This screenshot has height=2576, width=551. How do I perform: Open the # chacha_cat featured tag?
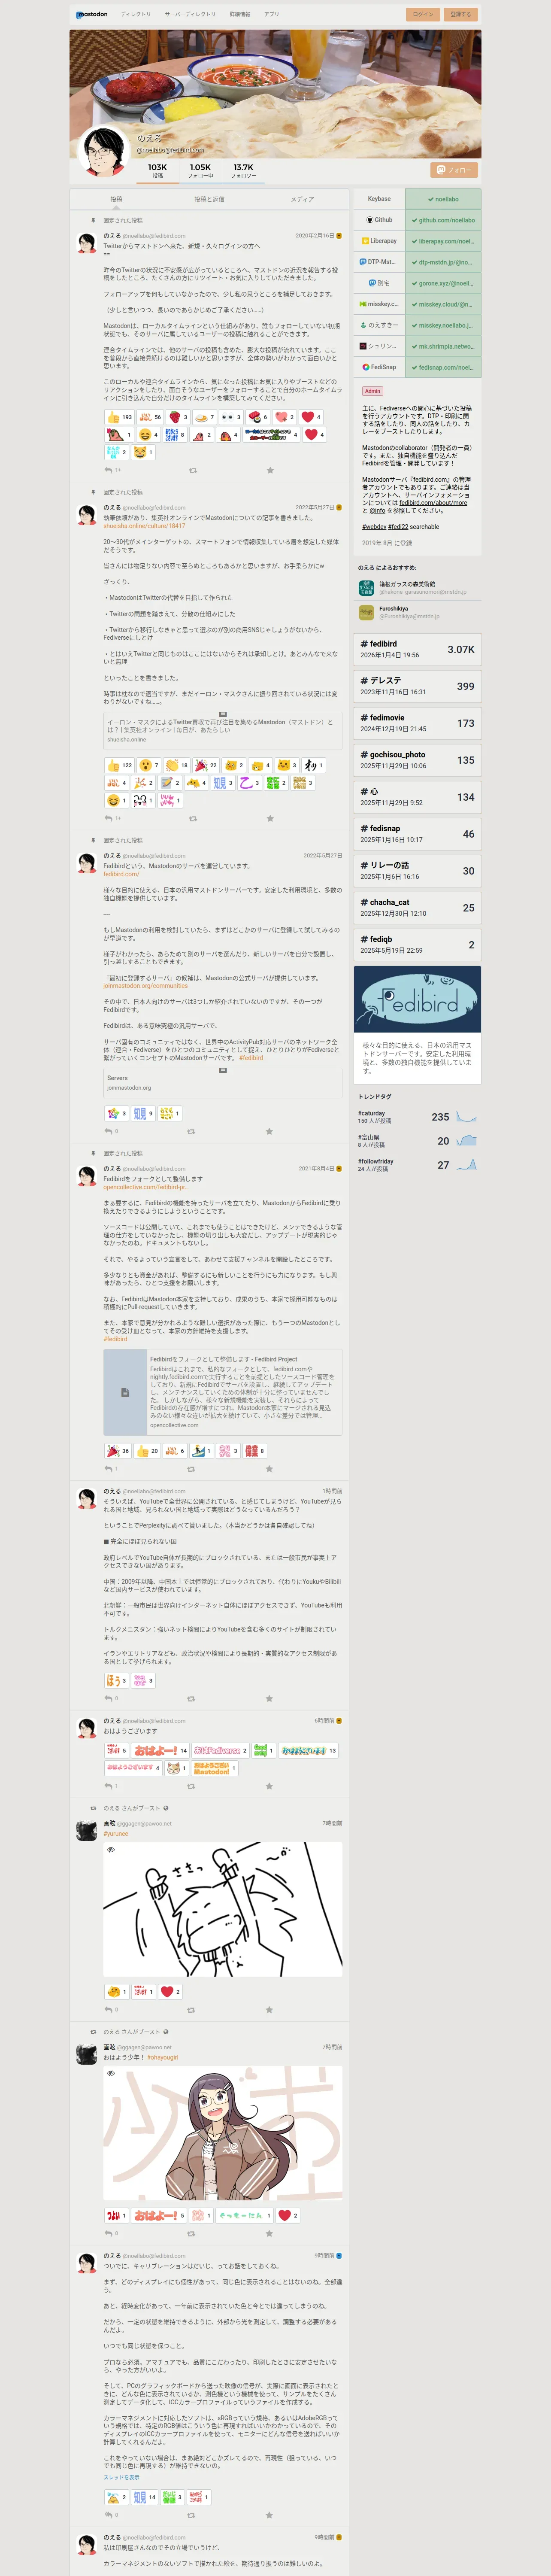[417, 908]
